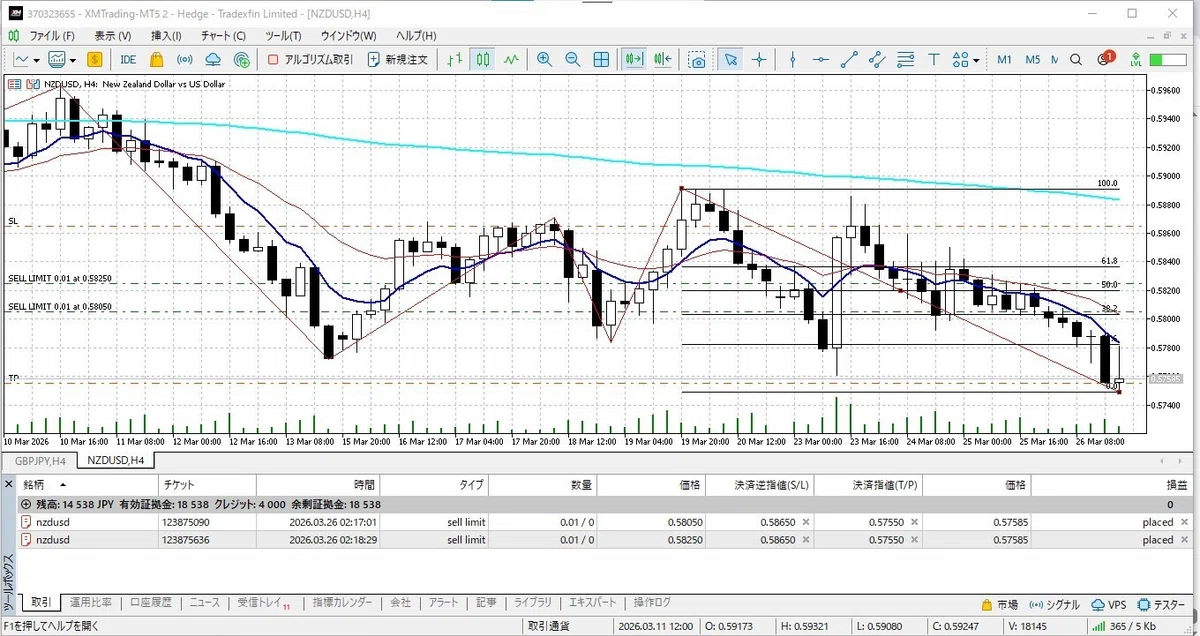Toggle アルゴリズム取引 algo trading button
This screenshot has height=636, width=1200.
tap(311, 59)
